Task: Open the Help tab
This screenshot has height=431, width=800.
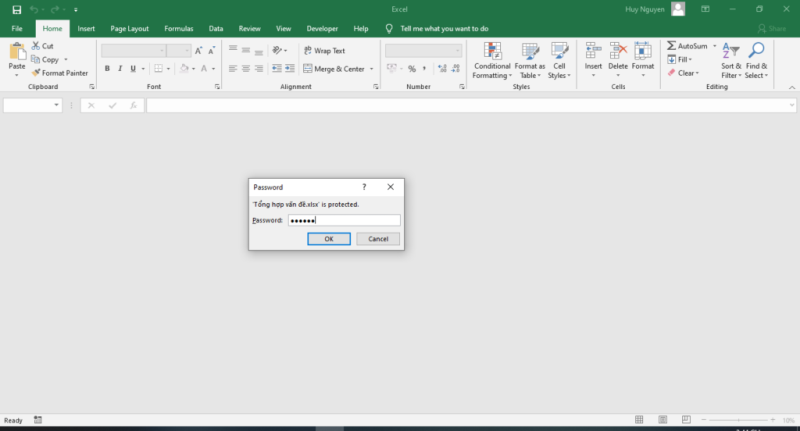Action: [361, 29]
